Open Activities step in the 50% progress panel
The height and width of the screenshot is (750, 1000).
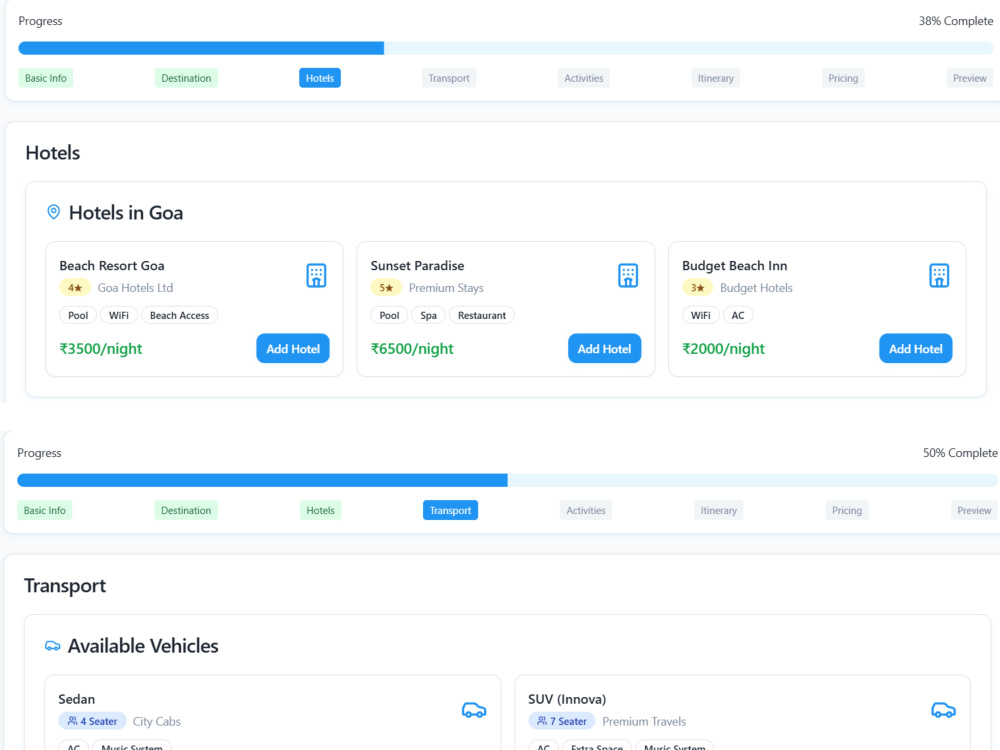tap(585, 510)
